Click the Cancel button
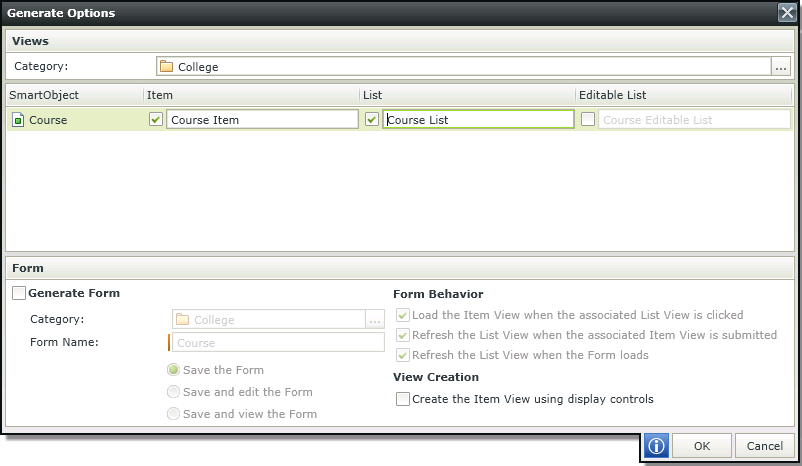802x466 pixels. coord(765,446)
